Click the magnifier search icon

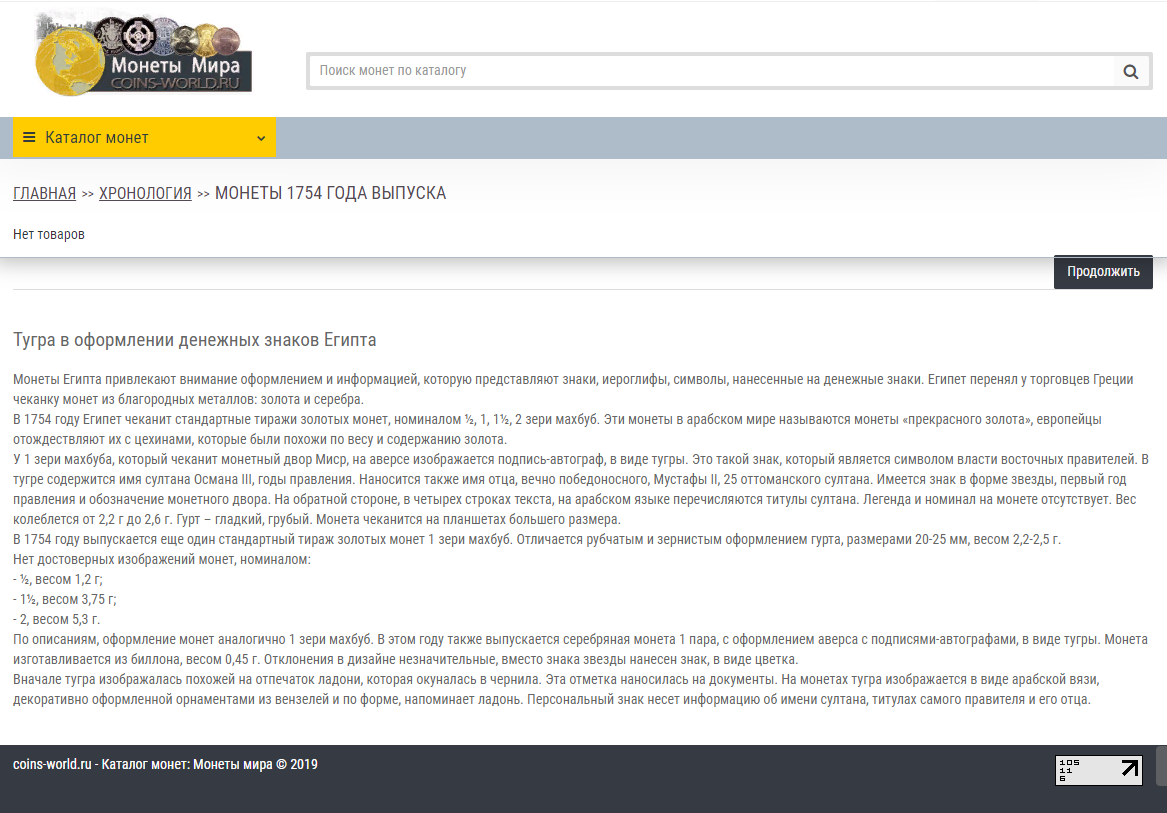(x=1131, y=71)
